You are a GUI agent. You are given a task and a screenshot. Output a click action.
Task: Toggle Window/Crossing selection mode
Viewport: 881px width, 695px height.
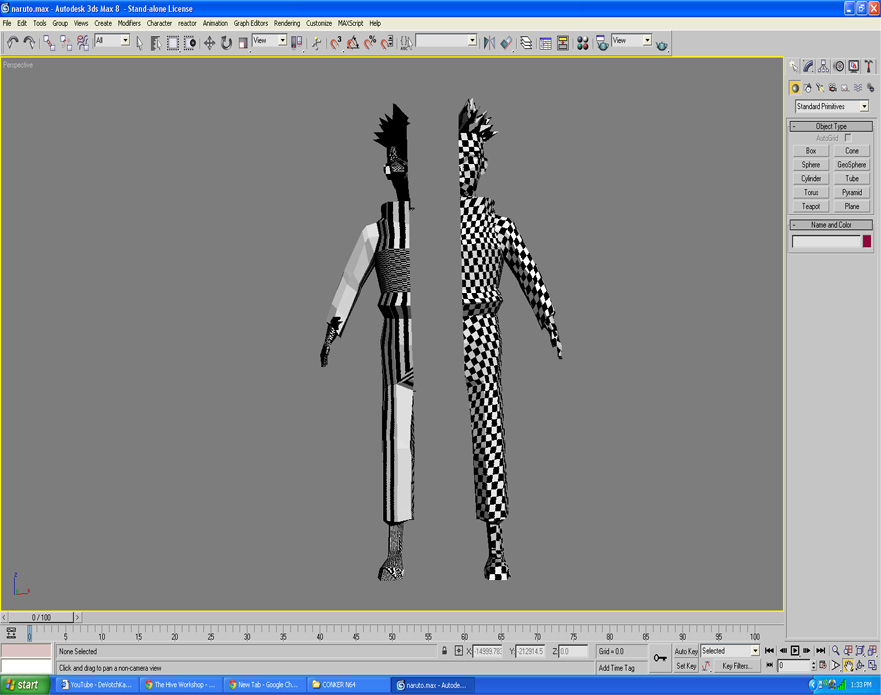[189, 43]
